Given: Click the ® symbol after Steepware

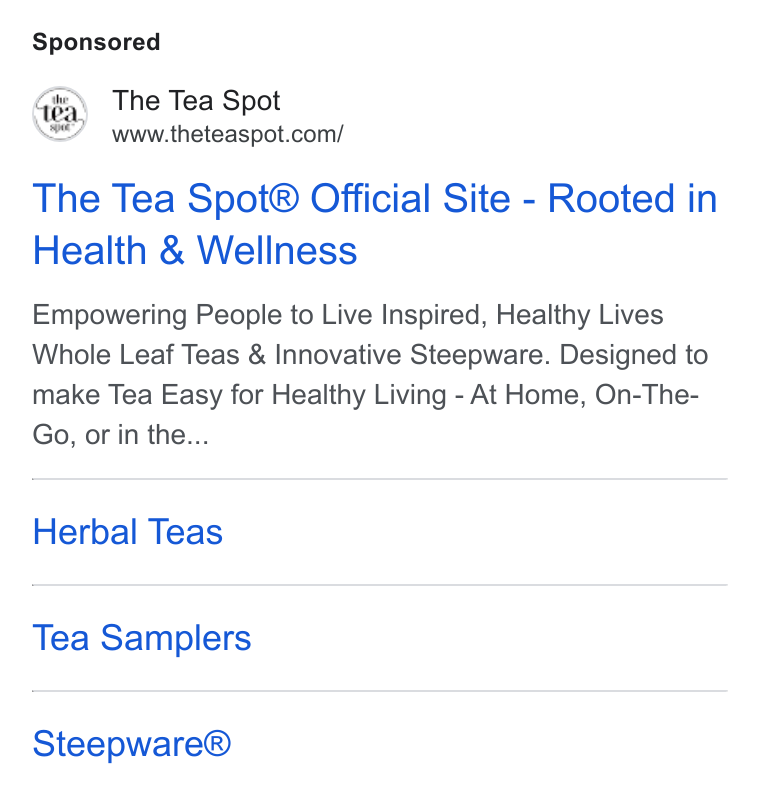Looking at the screenshot, I should pos(217,742).
